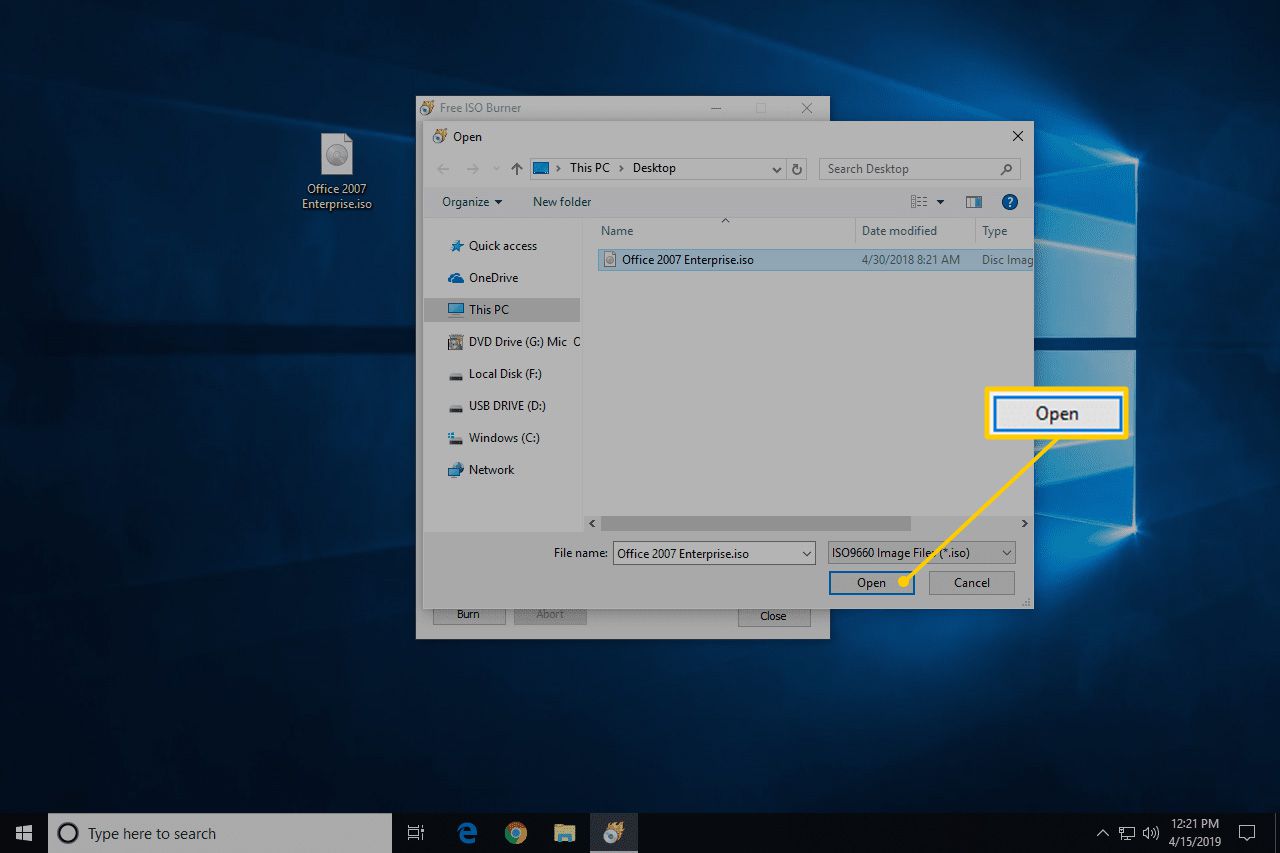Go up one folder level arrow
Viewport: 1280px width, 853px height.
pos(516,169)
